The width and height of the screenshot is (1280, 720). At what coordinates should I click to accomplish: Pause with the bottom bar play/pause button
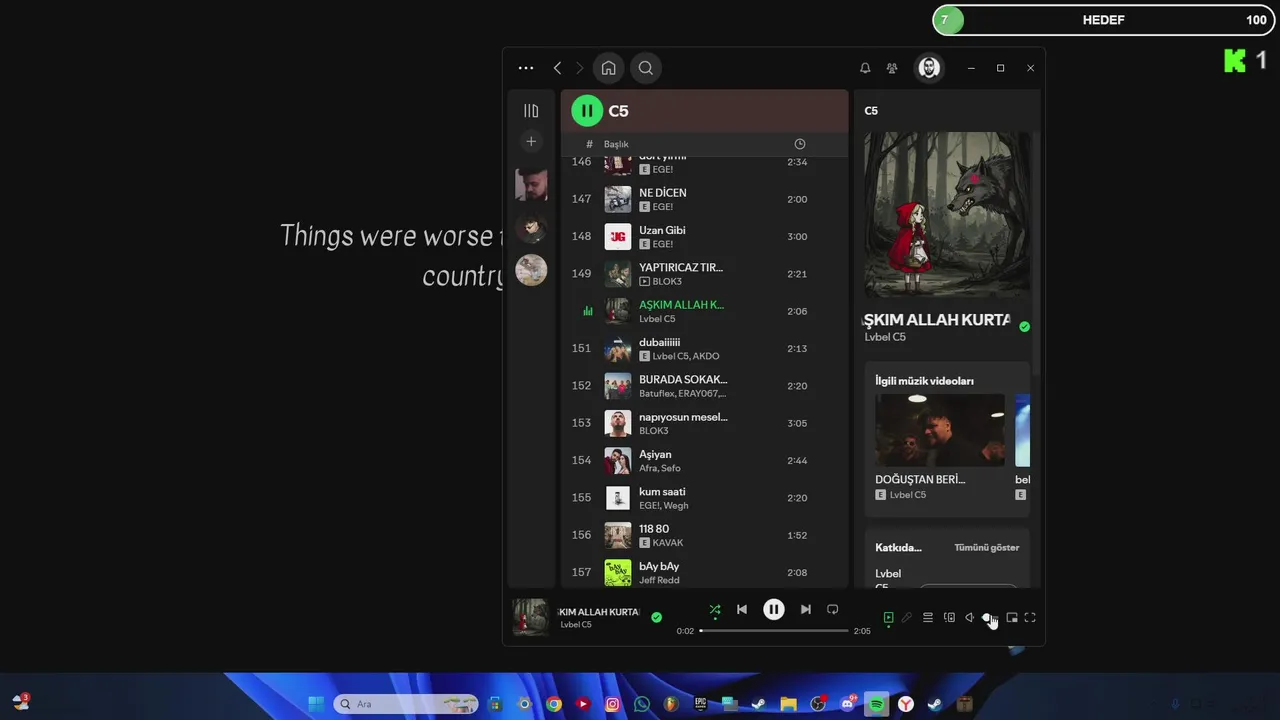pyautogui.click(x=774, y=609)
